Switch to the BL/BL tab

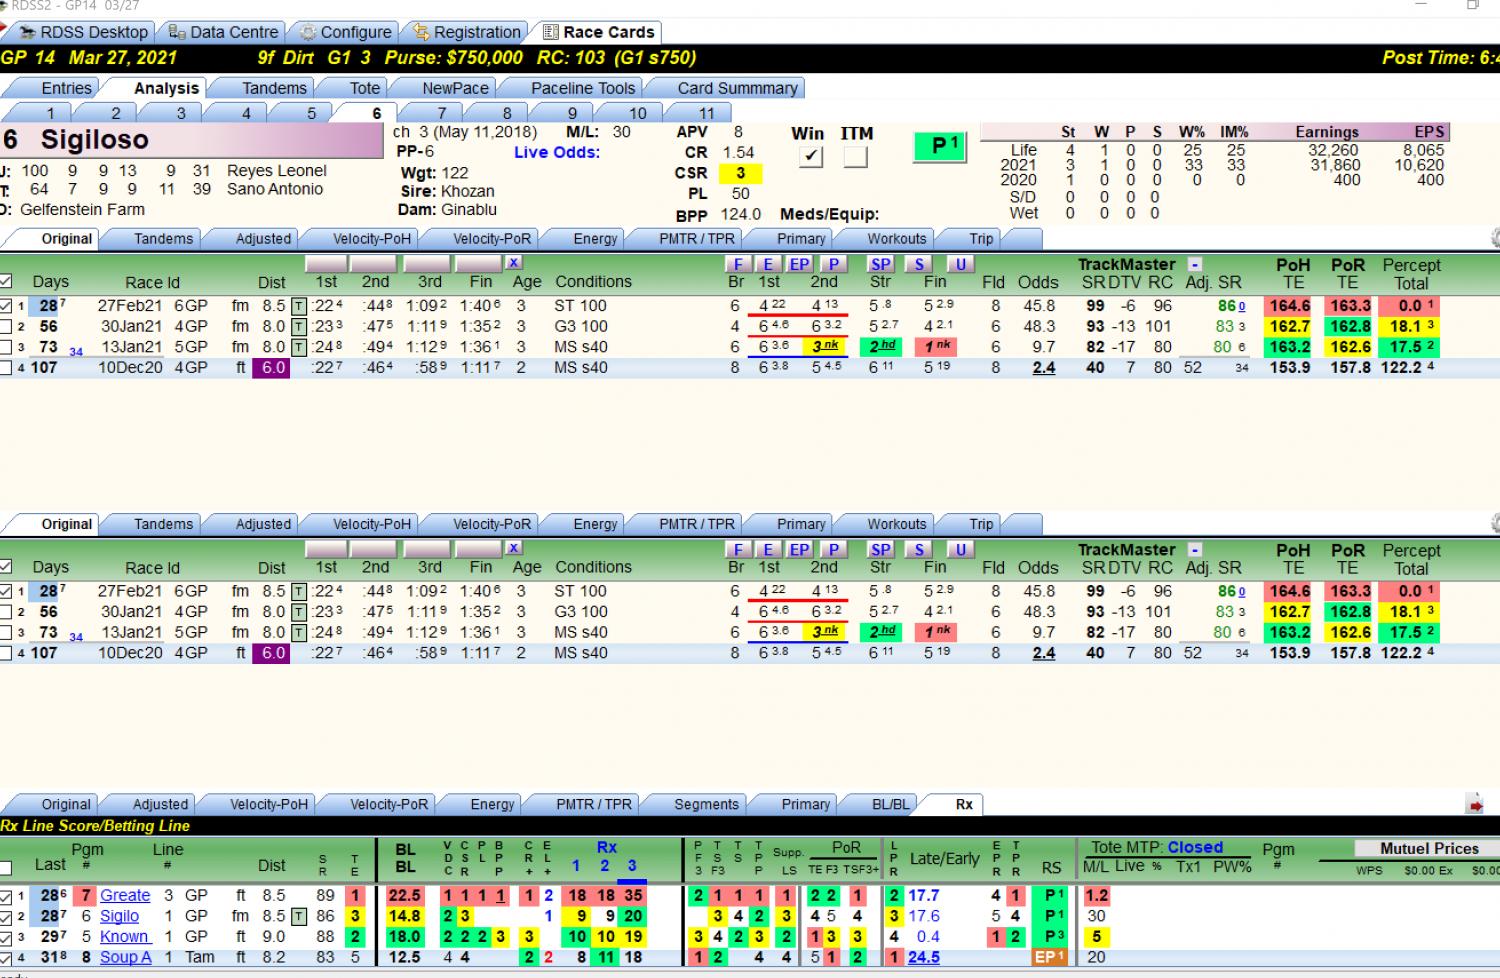(x=890, y=804)
